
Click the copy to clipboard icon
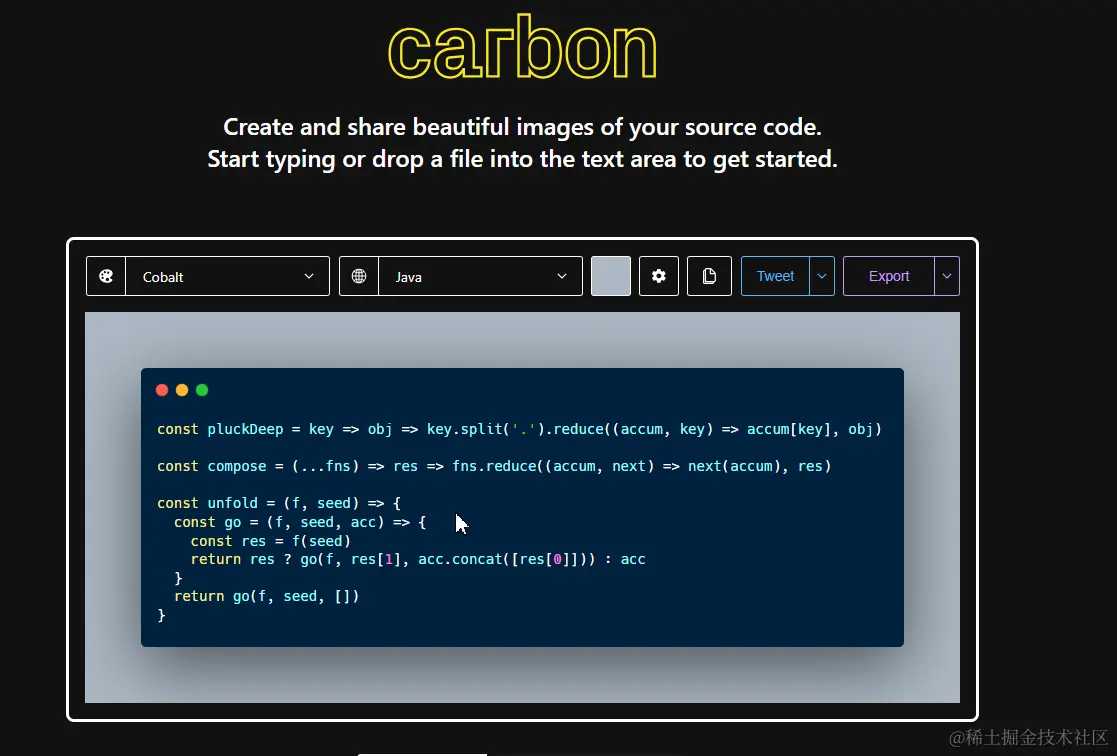click(x=709, y=276)
